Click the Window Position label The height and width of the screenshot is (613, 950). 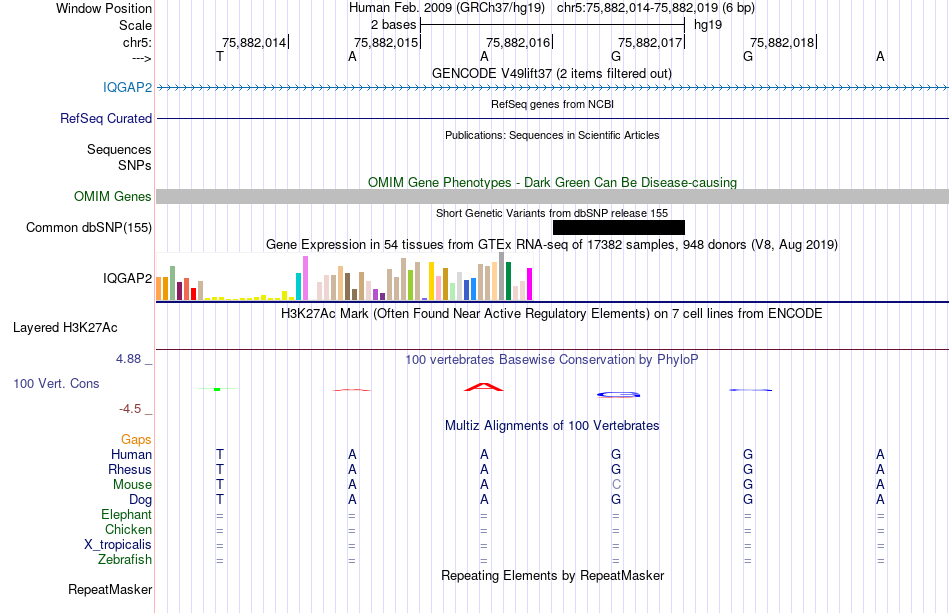click(x=104, y=8)
